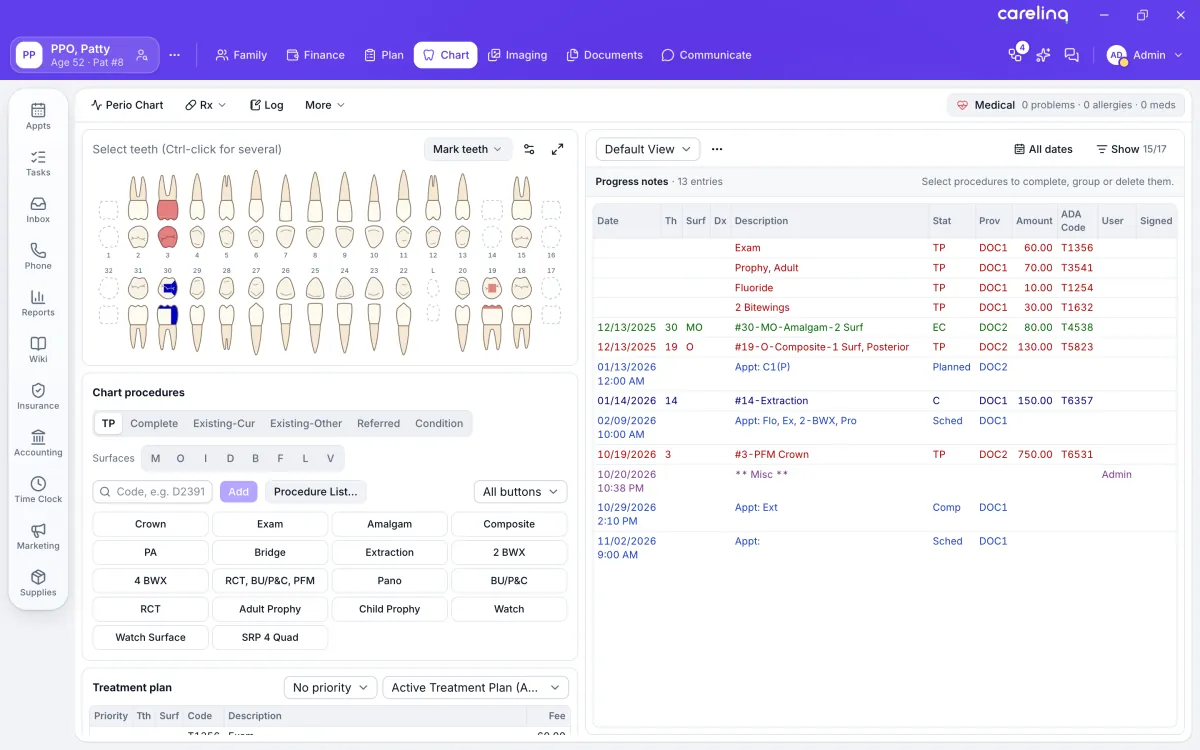Viewport: 1200px width, 750px height.
Task: Open Tasks in the sidebar
Action: coord(38,163)
